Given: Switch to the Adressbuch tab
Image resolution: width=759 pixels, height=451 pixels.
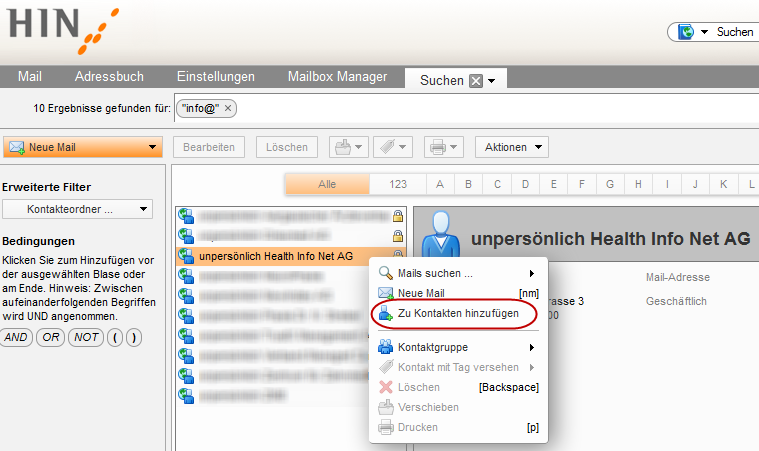Looking at the screenshot, I should [x=109, y=76].
